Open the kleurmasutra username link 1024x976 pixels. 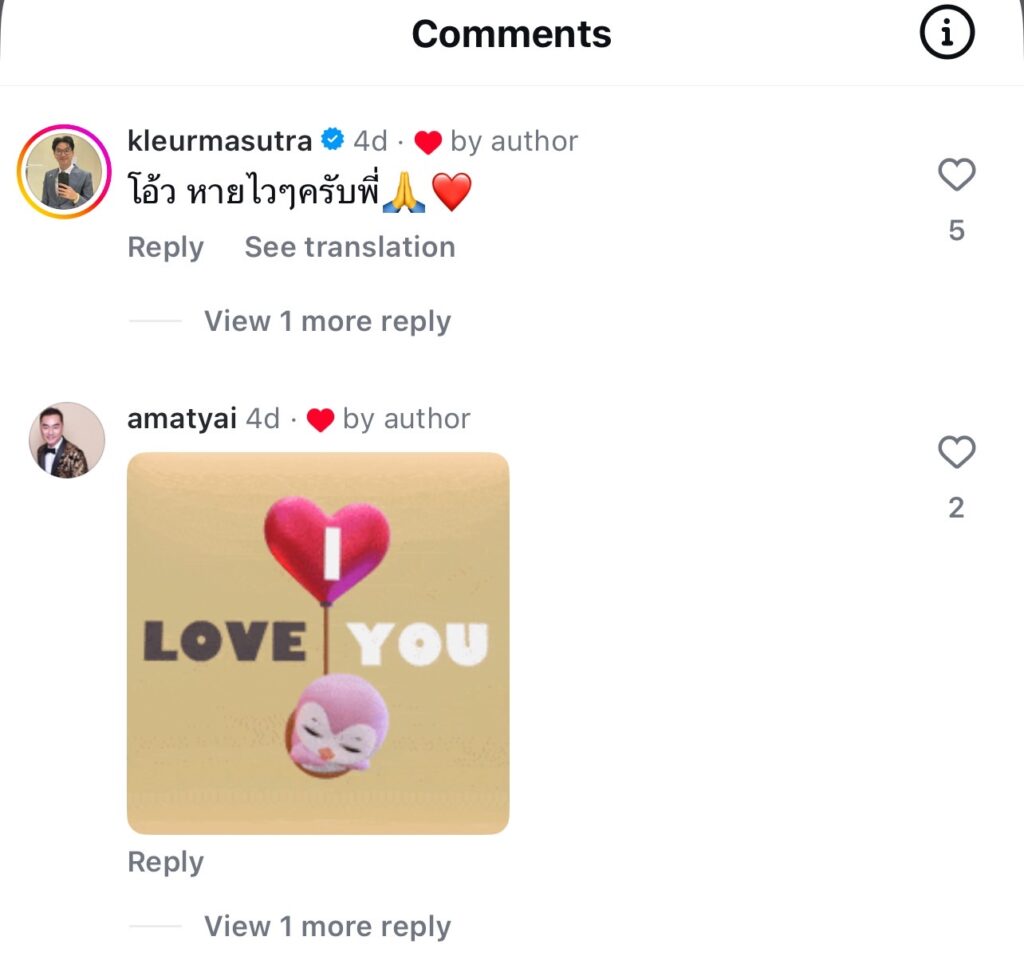tap(220, 141)
